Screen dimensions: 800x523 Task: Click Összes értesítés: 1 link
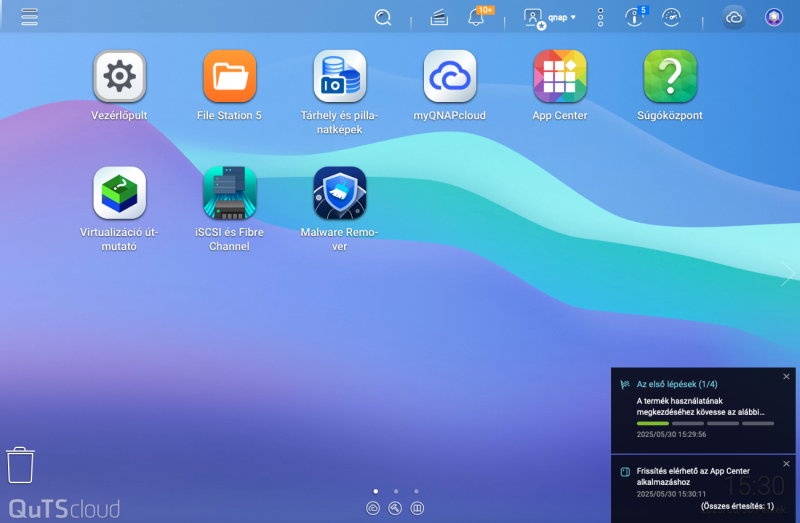pyautogui.click(x=737, y=506)
